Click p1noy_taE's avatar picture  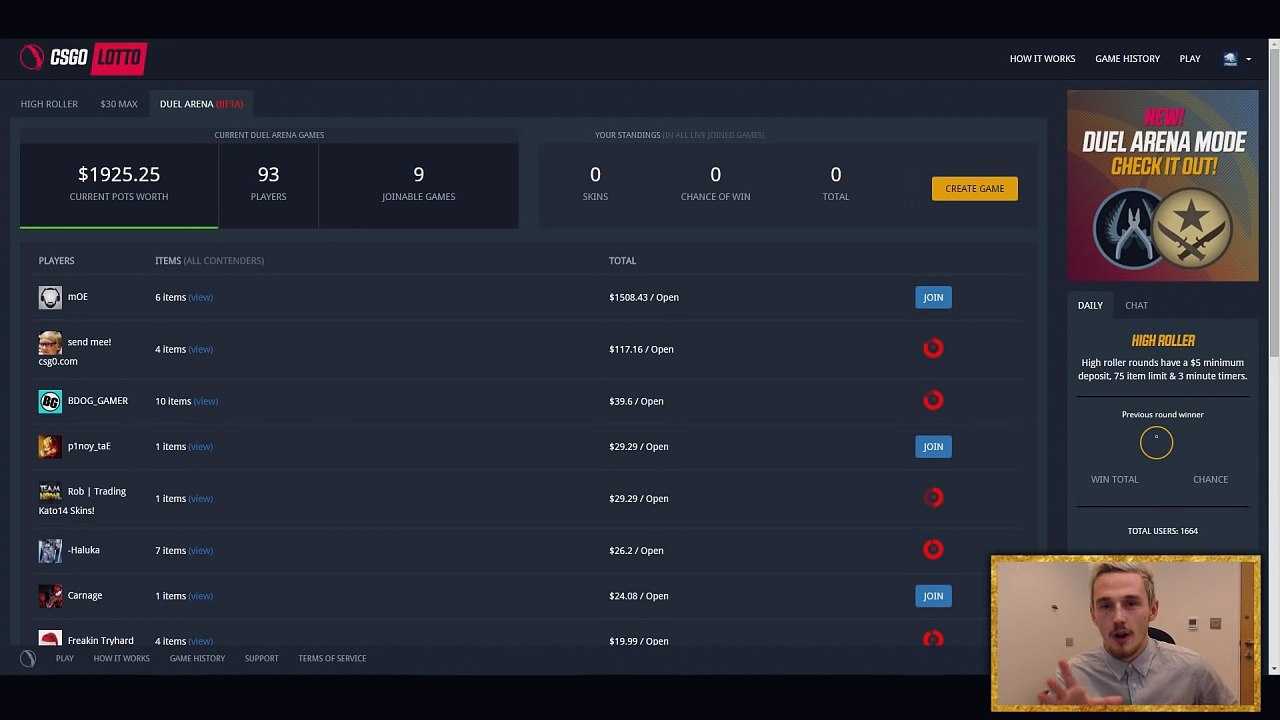50,446
